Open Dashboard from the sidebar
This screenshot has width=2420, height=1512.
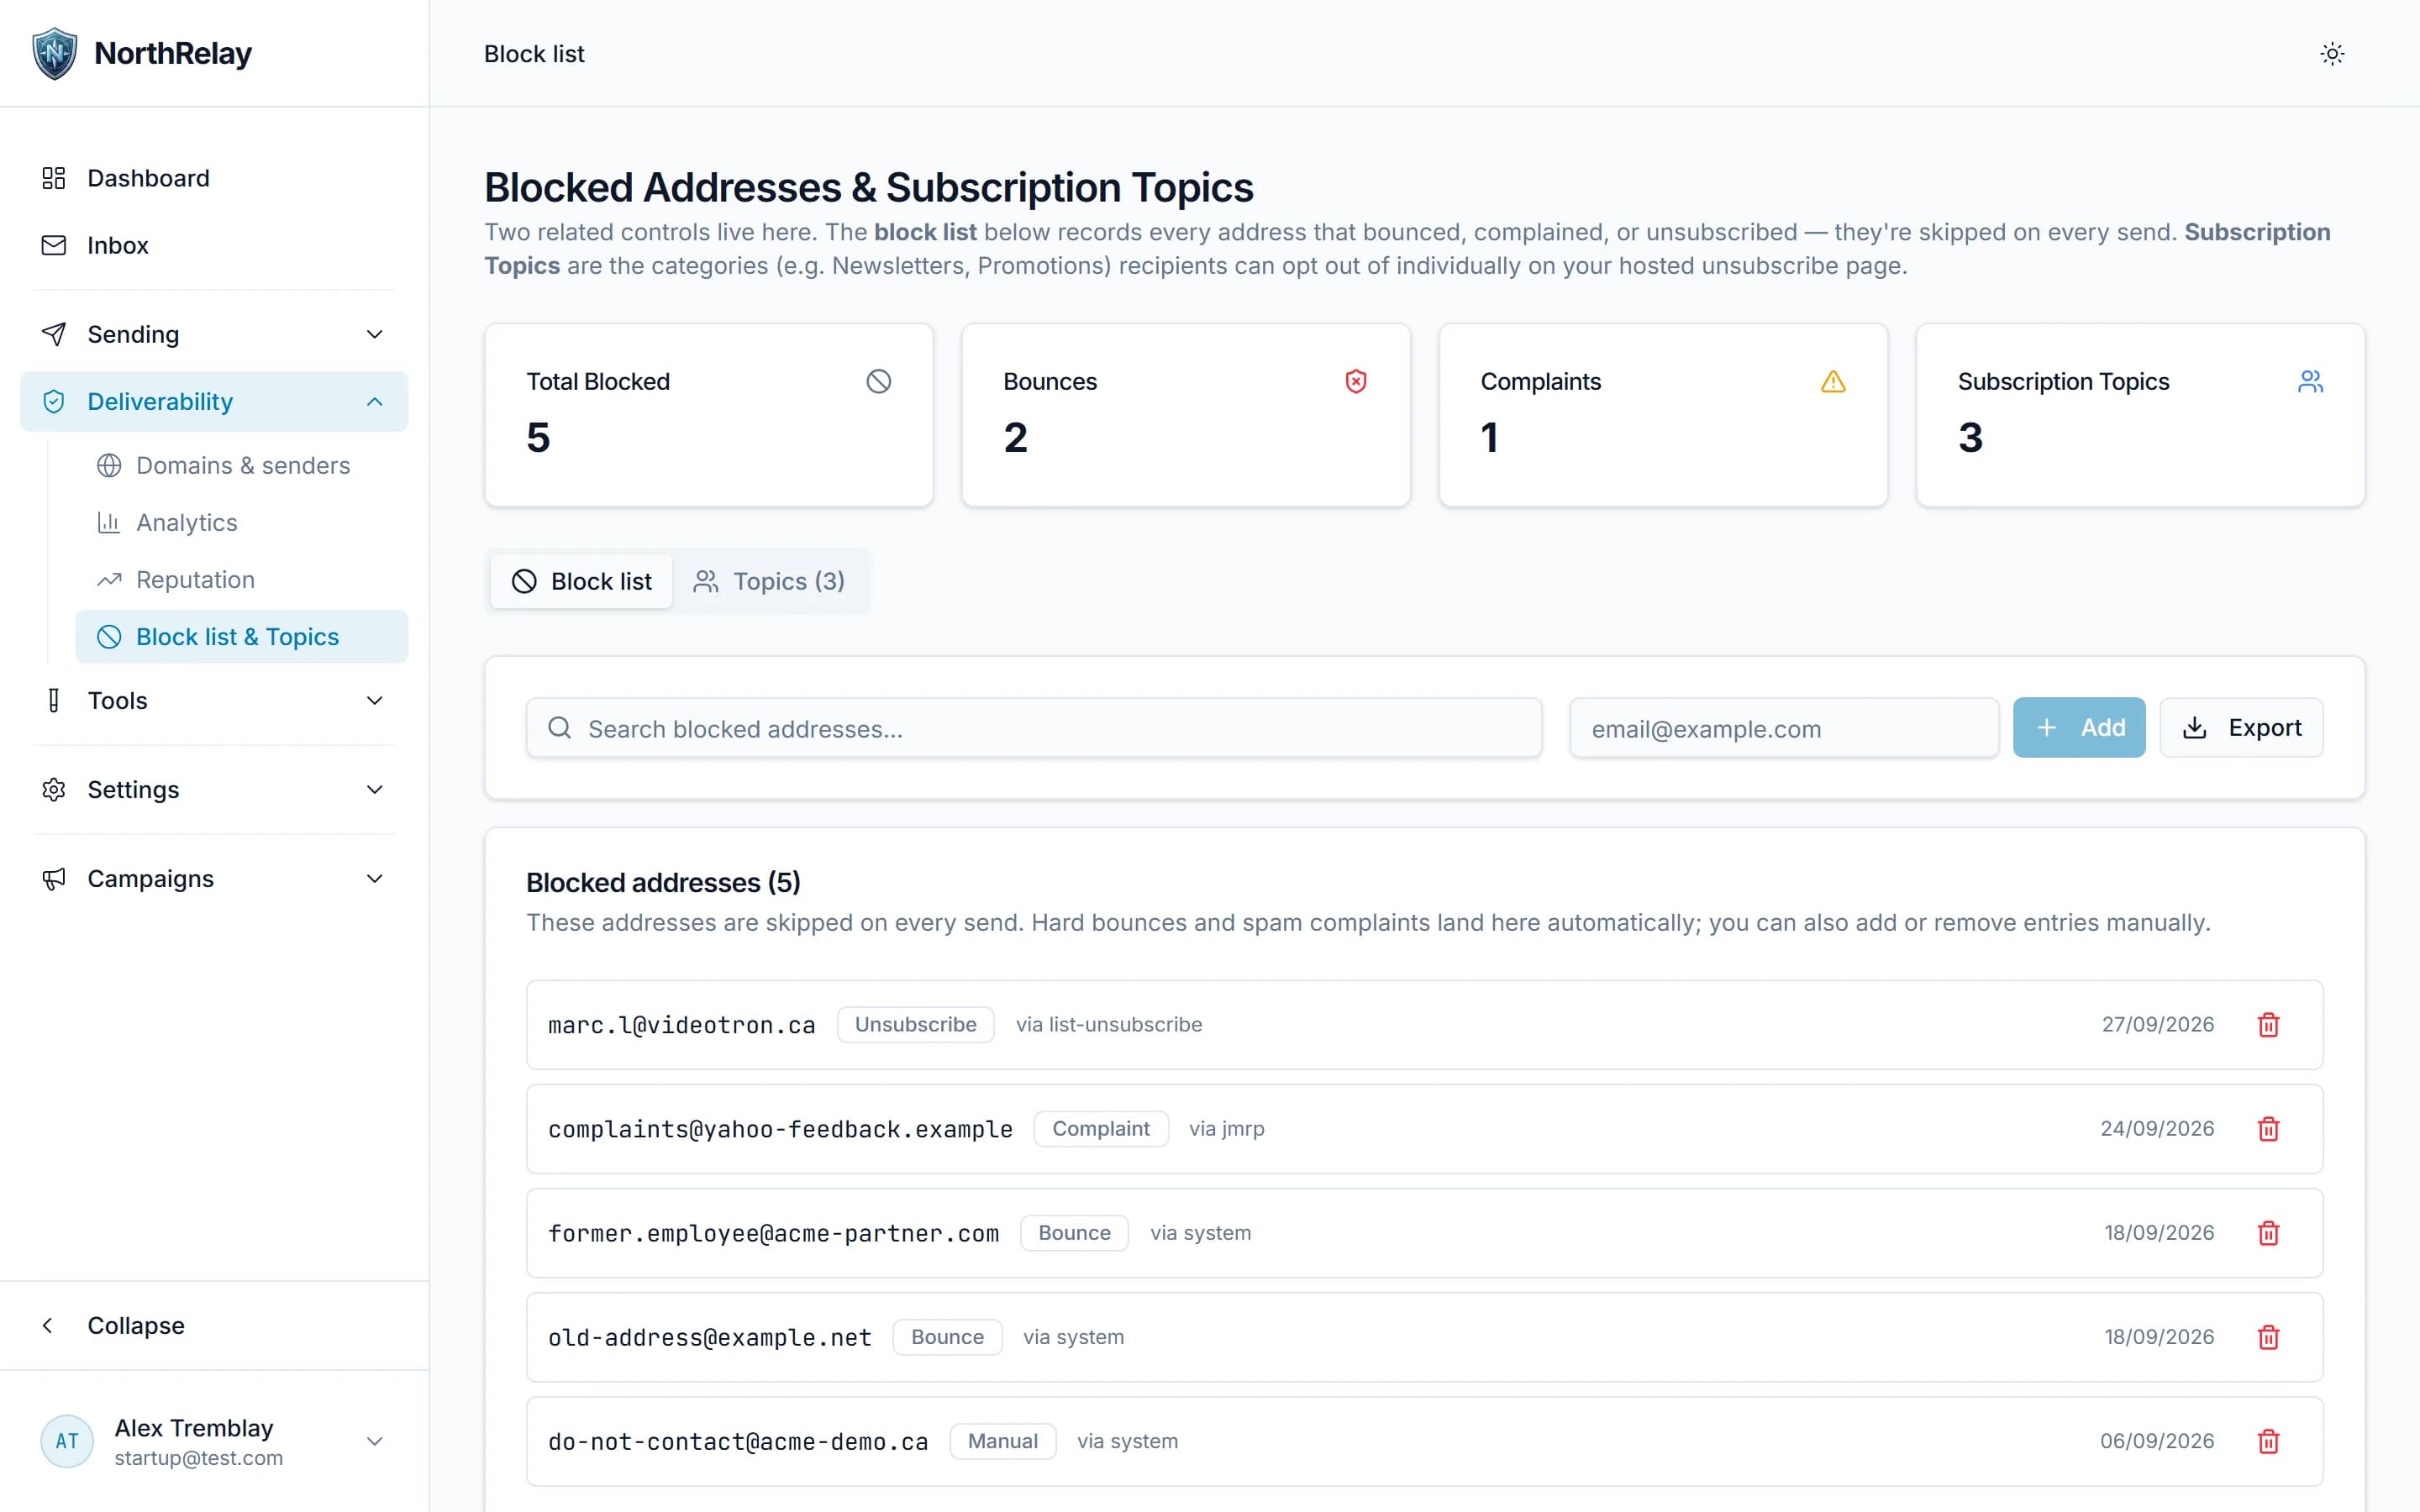[214, 178]
